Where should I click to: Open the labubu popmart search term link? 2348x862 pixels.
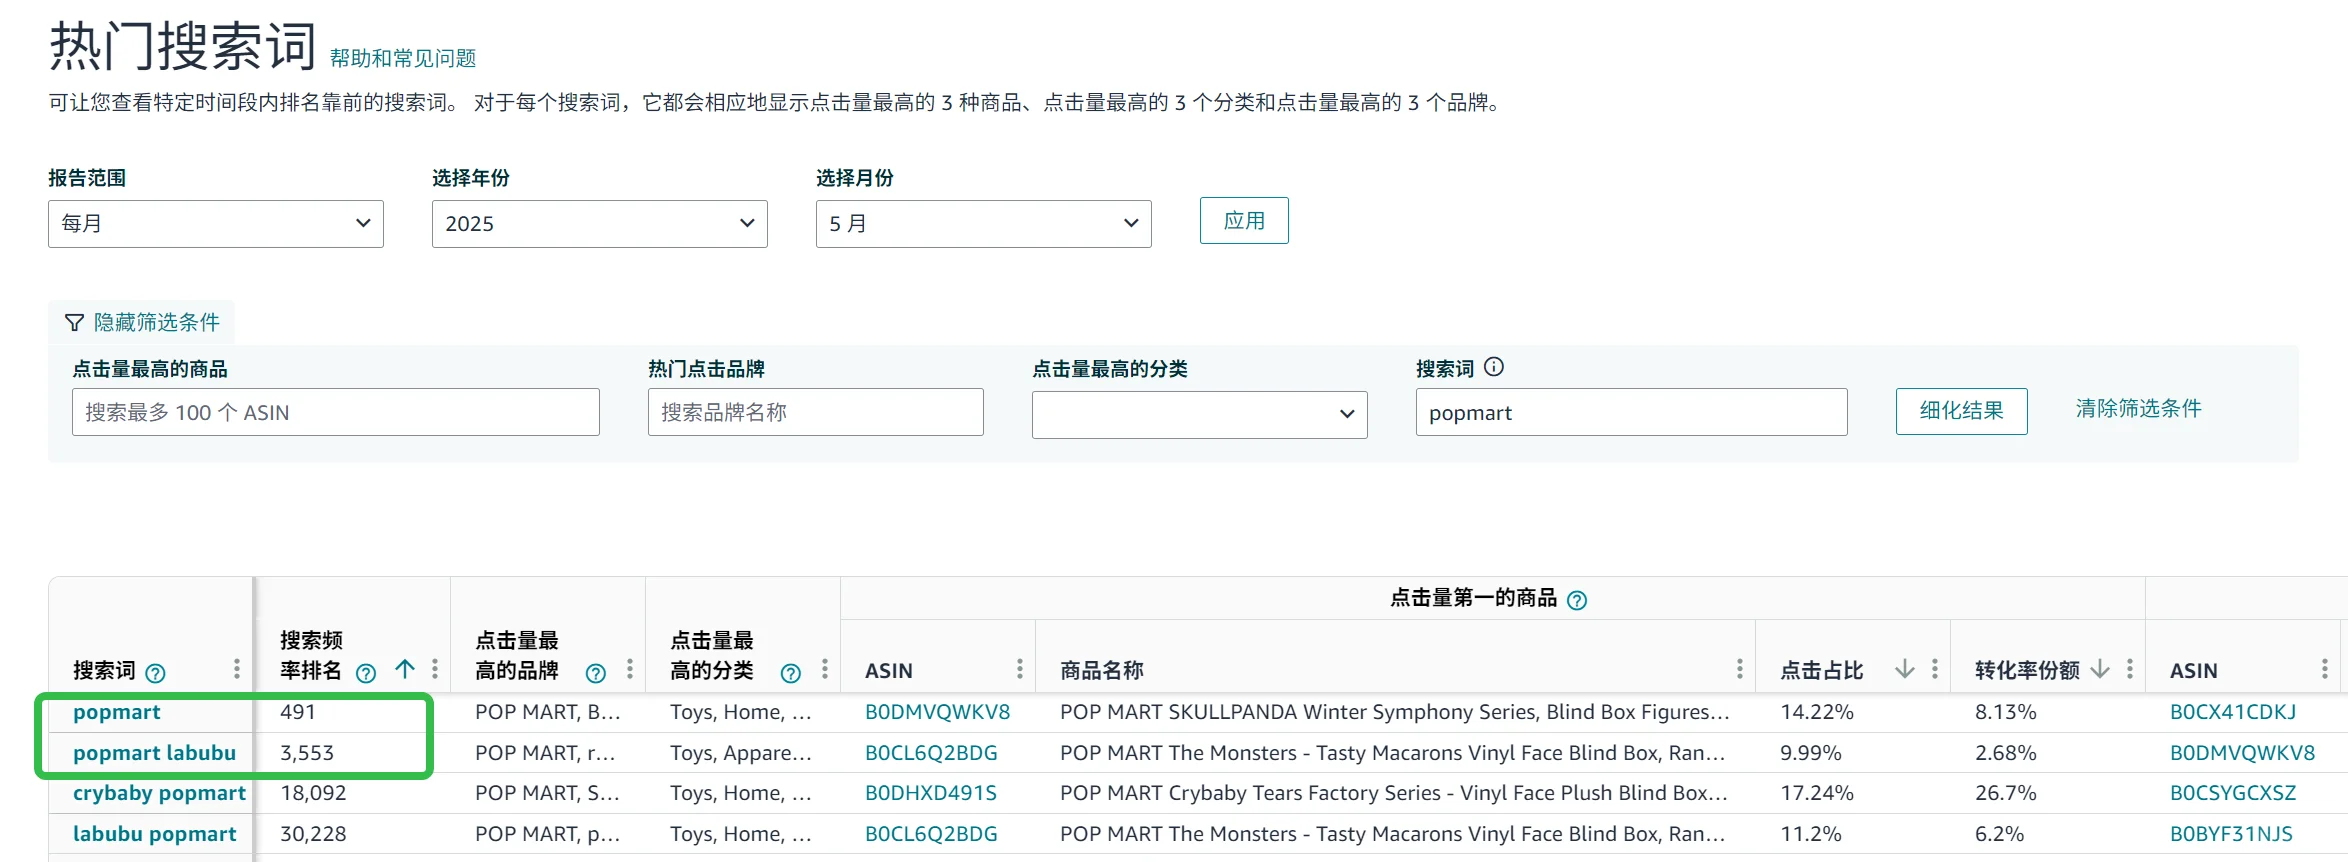[155, 834]
